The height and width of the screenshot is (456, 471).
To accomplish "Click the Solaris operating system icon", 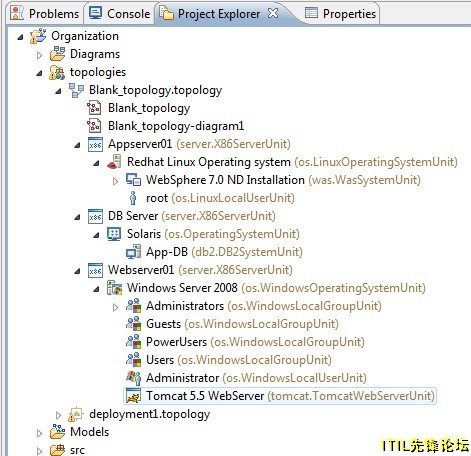I will point(114,234).
